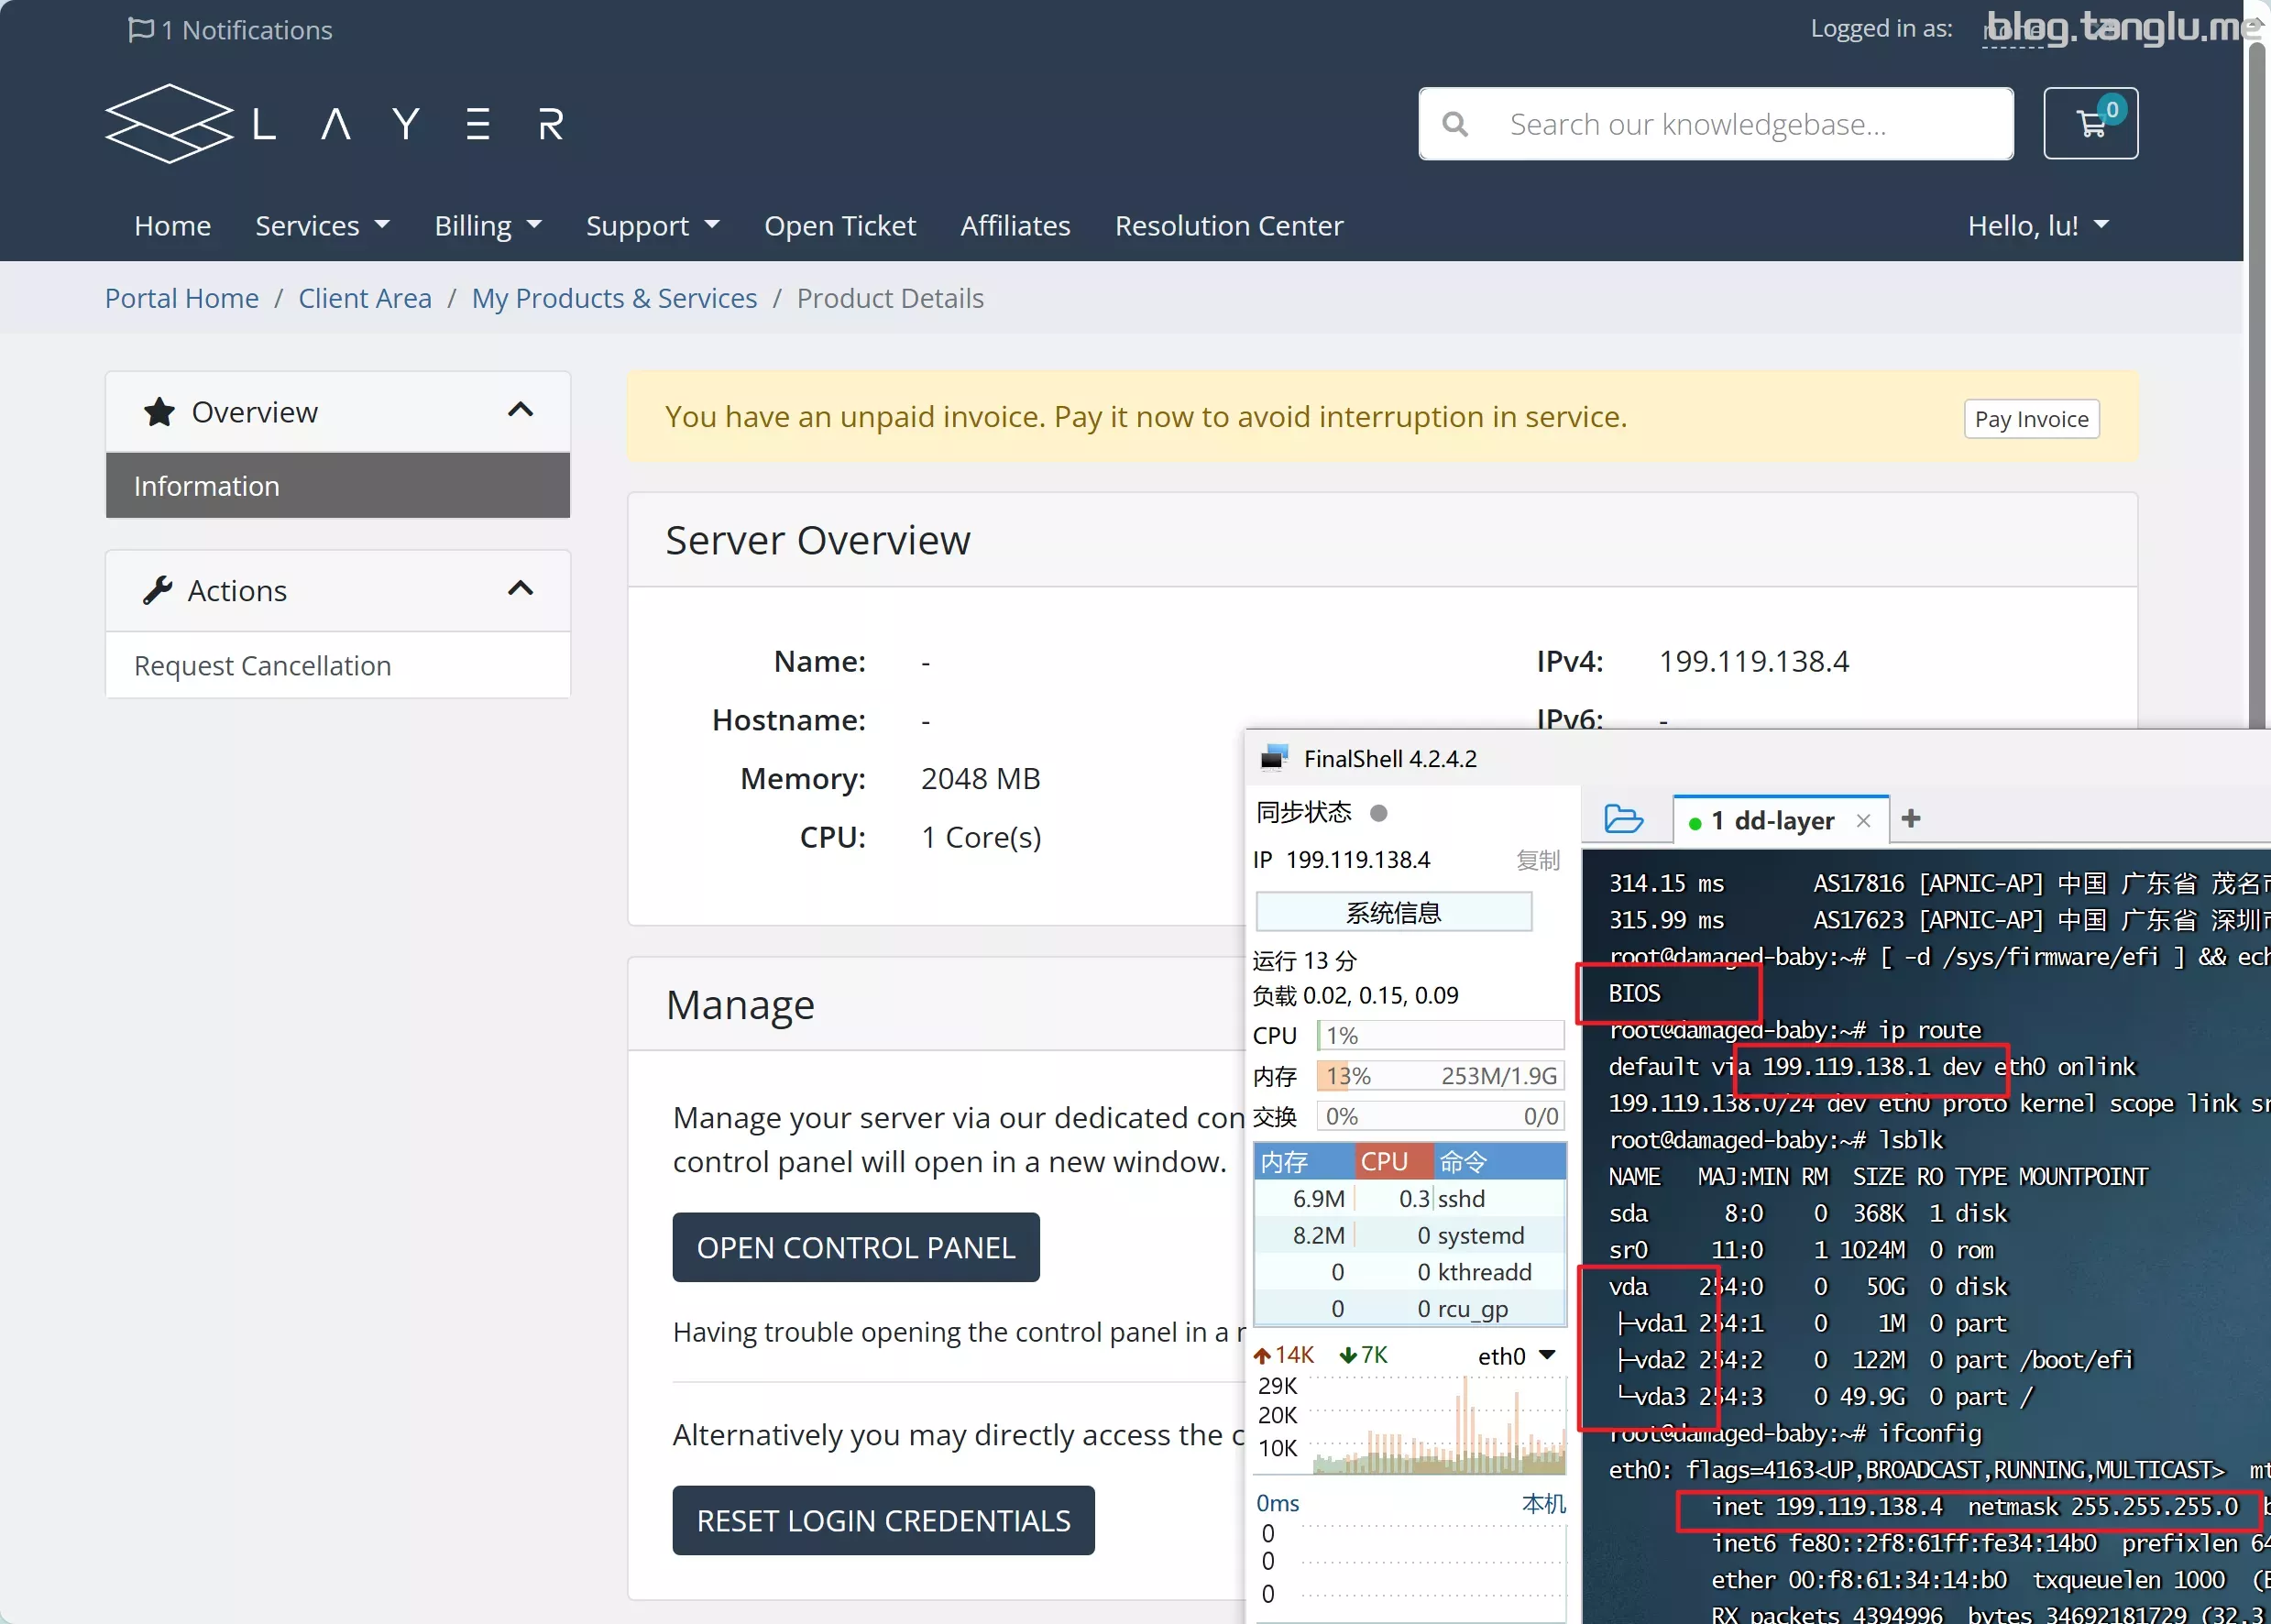Click the Open Control Panel button

pyautogui.click(x=856, y=1246)
